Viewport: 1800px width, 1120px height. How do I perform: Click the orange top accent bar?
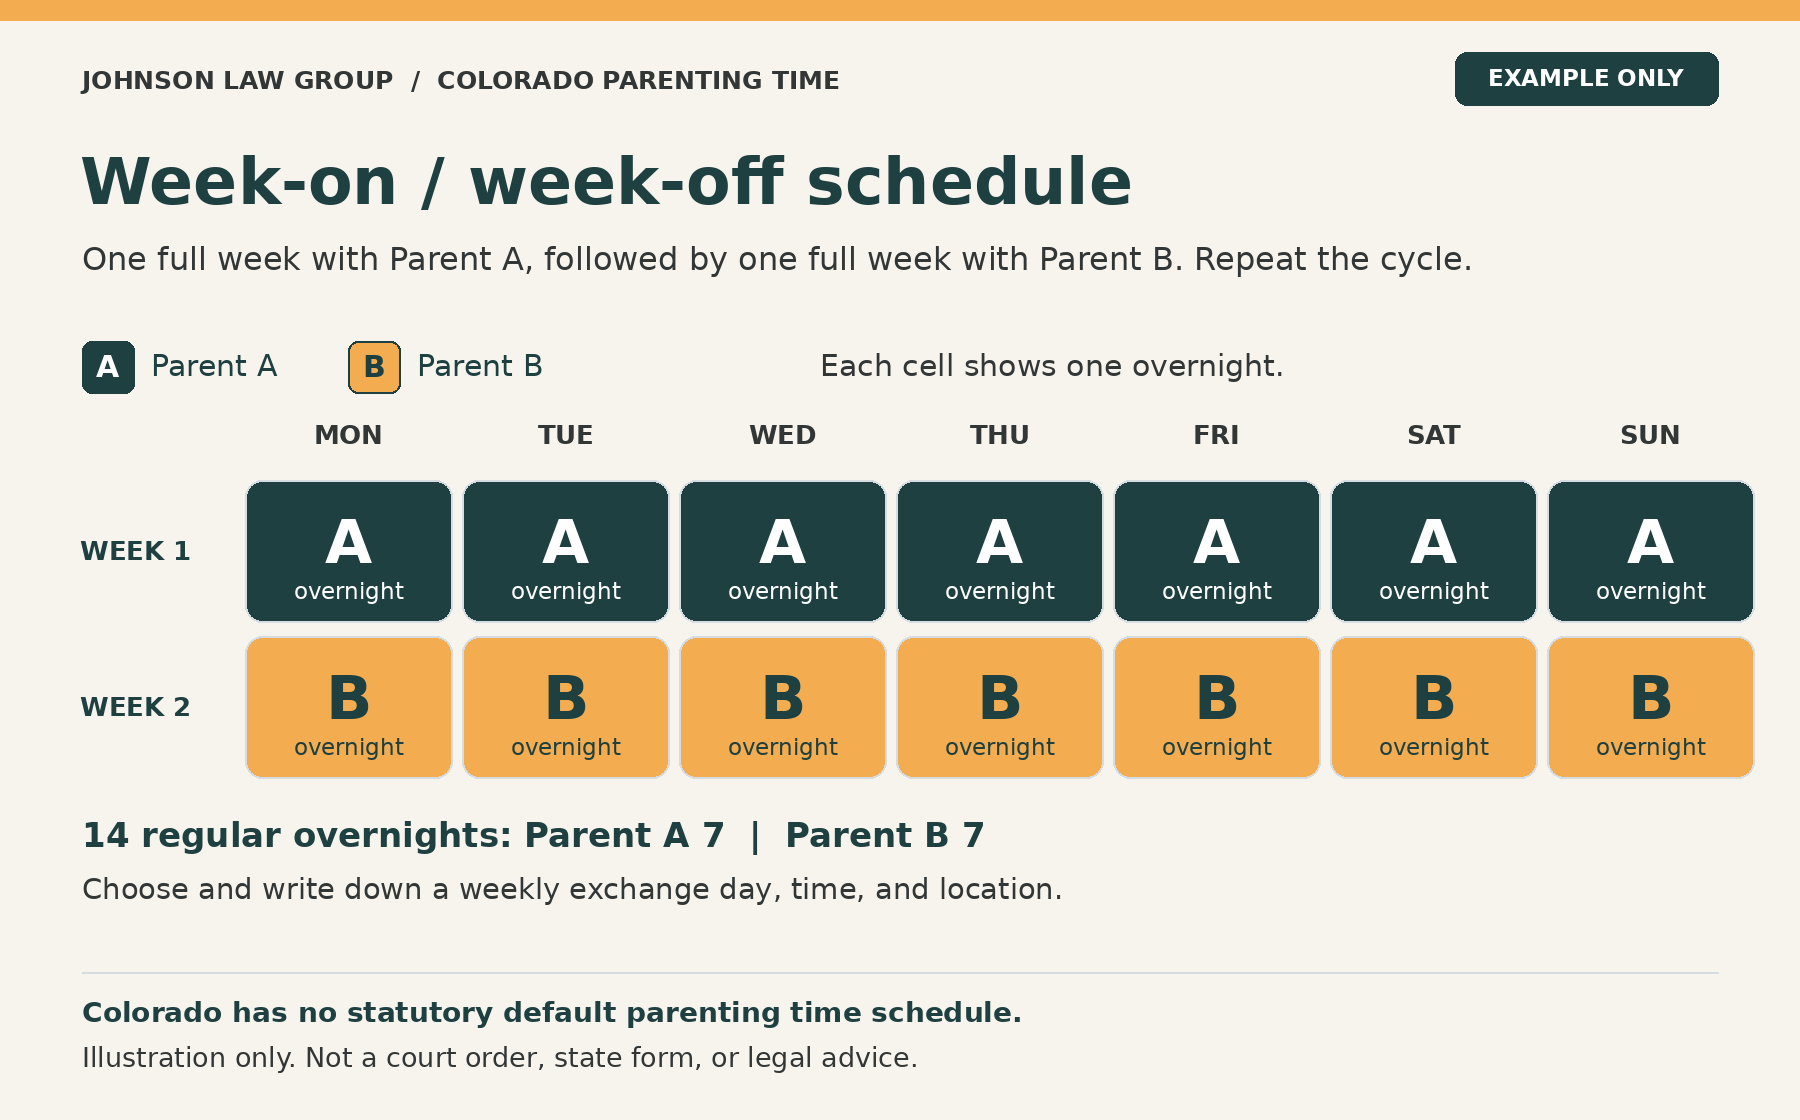[x=900, y=10]
